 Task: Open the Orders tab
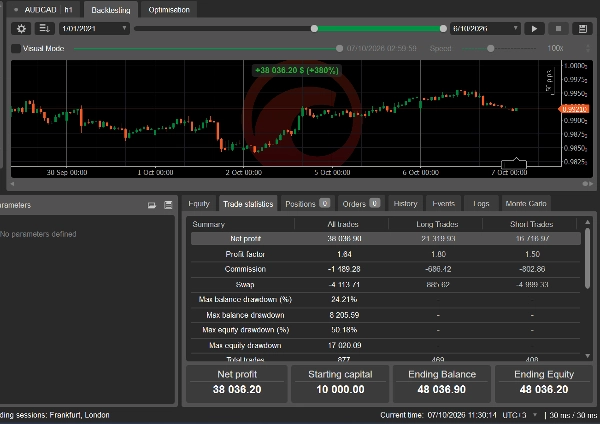click(361, 204)
